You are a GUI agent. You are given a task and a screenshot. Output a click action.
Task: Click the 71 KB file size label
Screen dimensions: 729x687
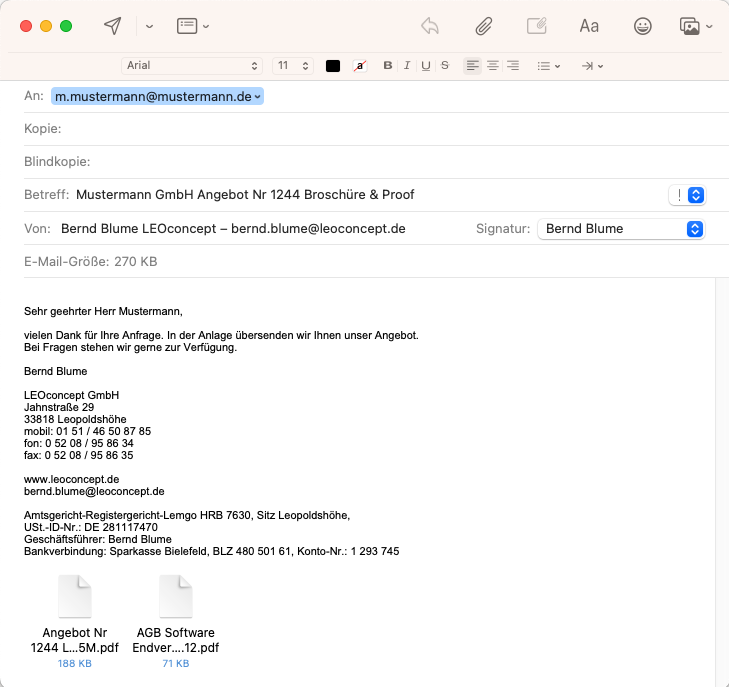176,663
